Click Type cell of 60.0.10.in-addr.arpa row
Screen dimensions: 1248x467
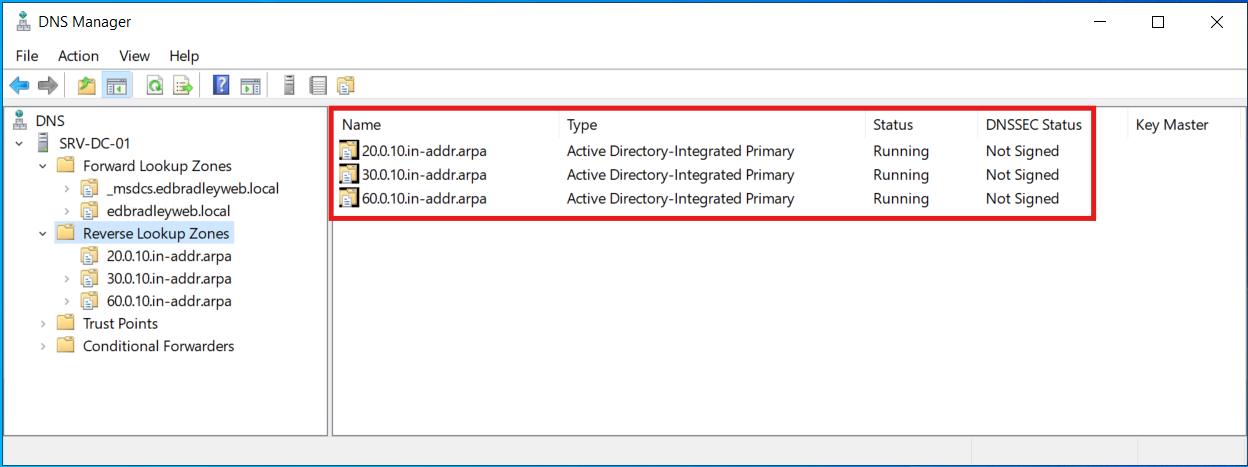(680, 199)
